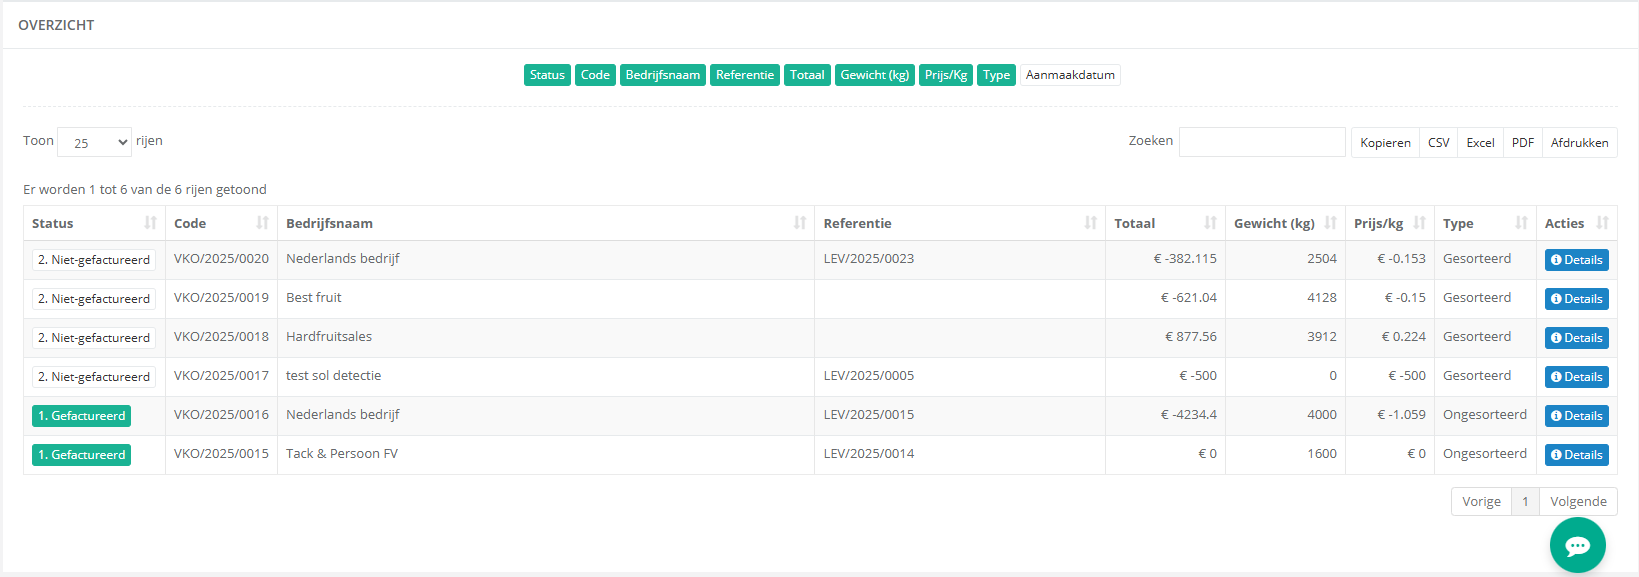The width and height of the screenshot is (1639, 577).
Task: Sort table by Status column arrows
Action: click(150, 223)
